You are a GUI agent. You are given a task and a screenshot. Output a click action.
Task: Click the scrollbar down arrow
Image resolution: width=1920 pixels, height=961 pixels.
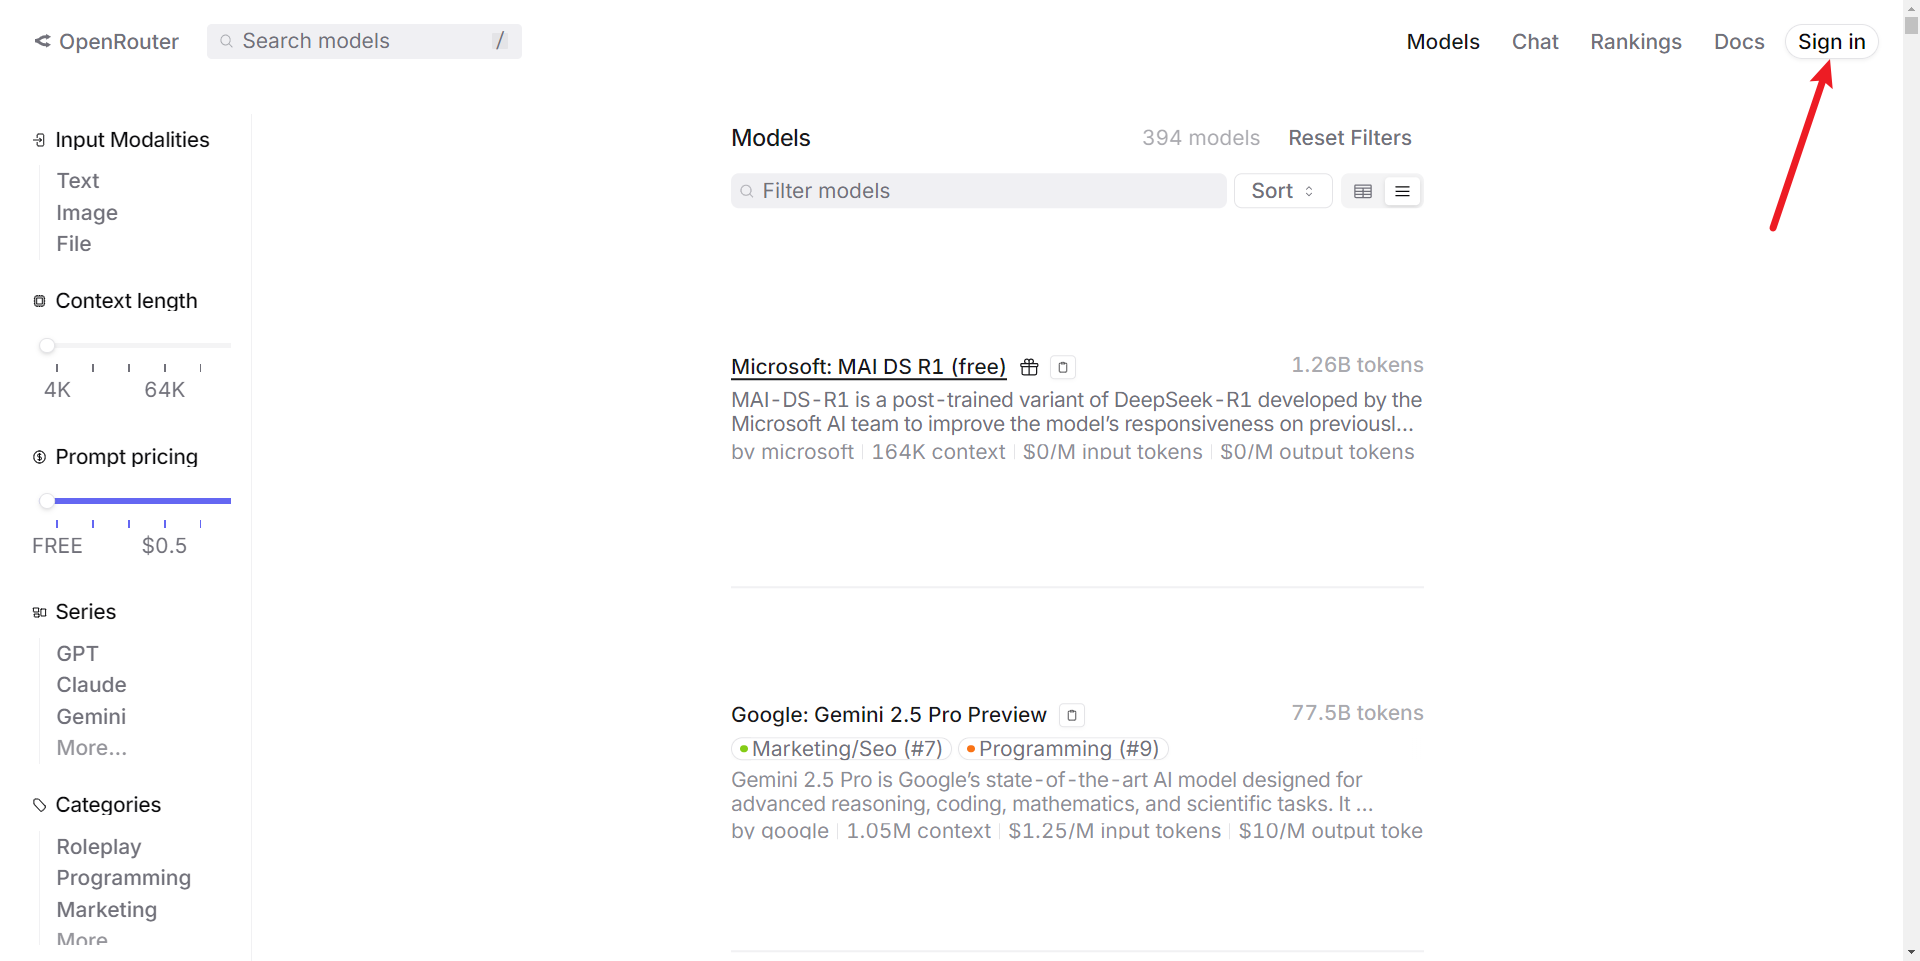[x=1911, y=952]
